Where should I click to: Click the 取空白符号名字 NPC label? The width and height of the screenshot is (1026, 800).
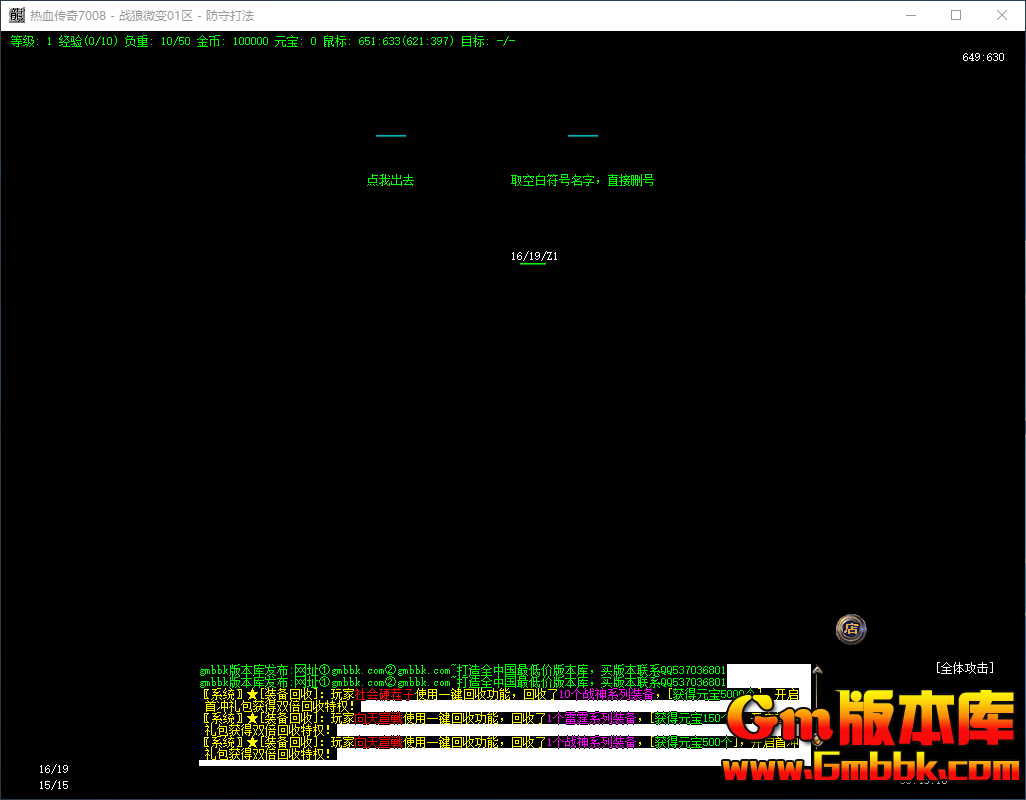click(582, 181)
